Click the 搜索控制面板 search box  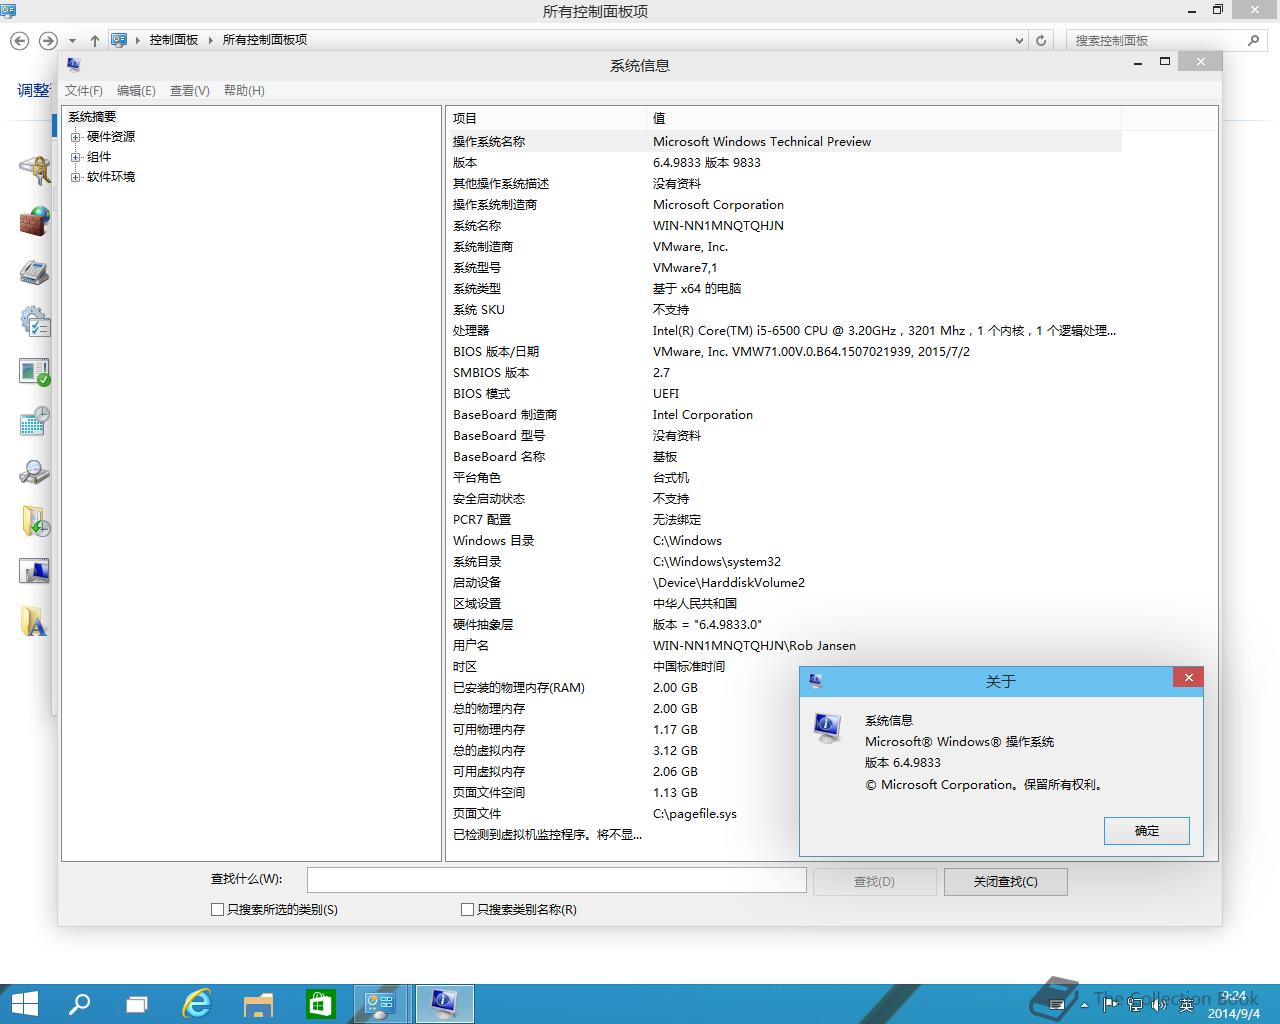(x=1165, y=40)
